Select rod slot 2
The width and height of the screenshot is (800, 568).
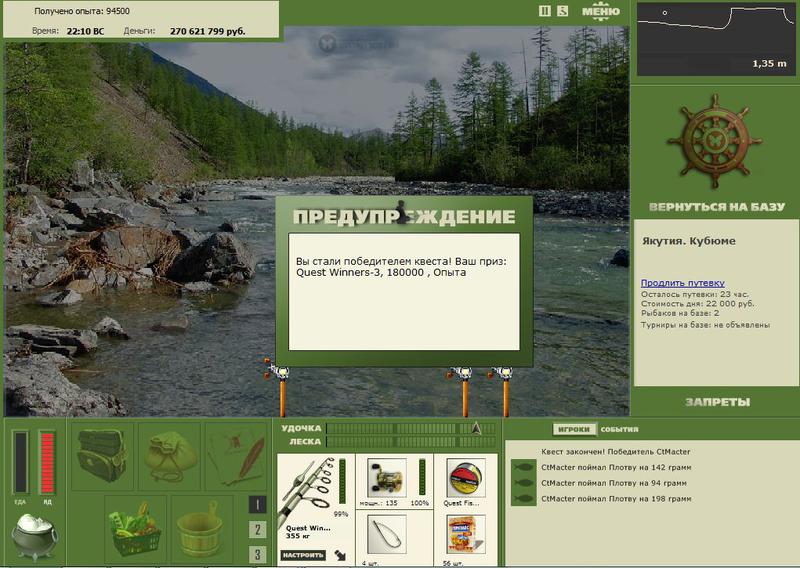coord(258,530)
